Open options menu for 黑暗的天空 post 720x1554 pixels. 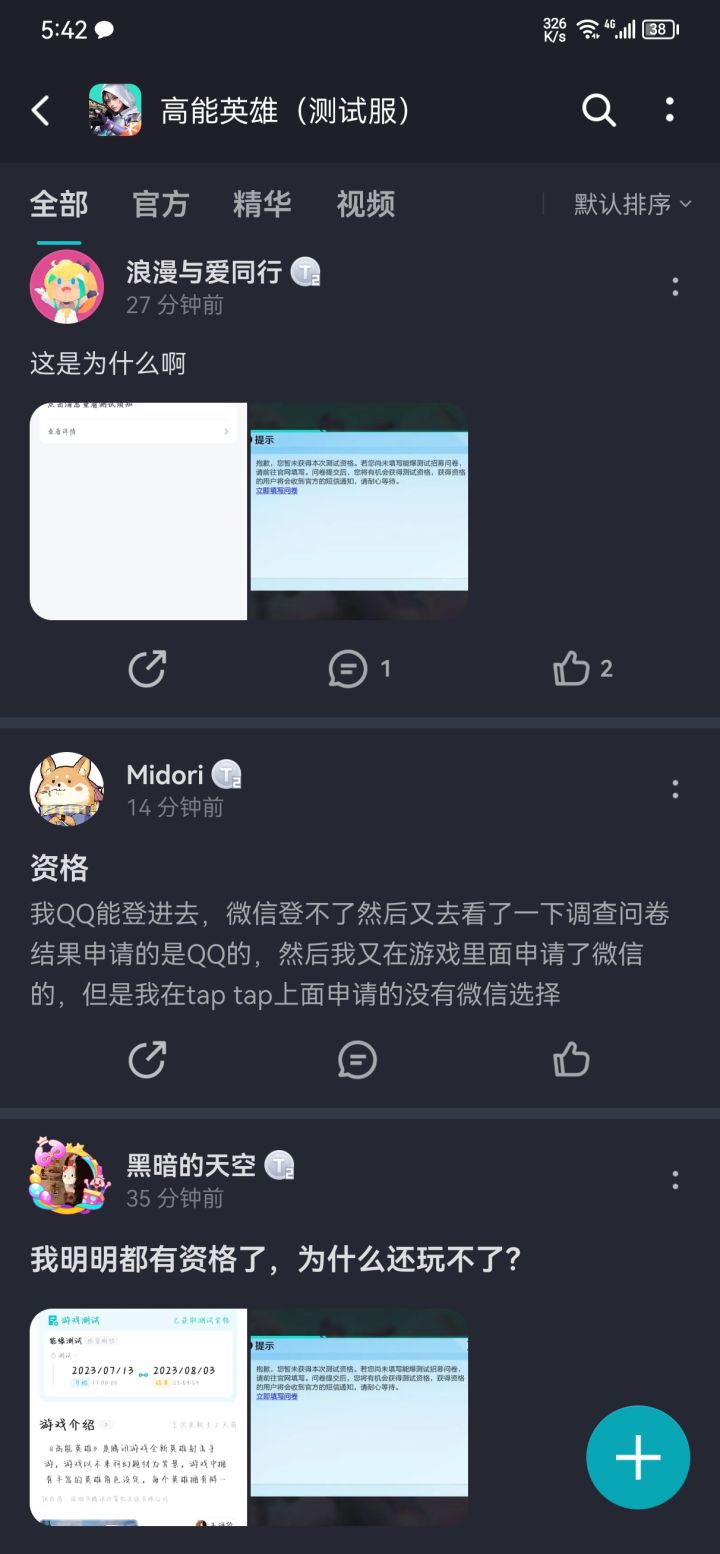[676, 1180]
